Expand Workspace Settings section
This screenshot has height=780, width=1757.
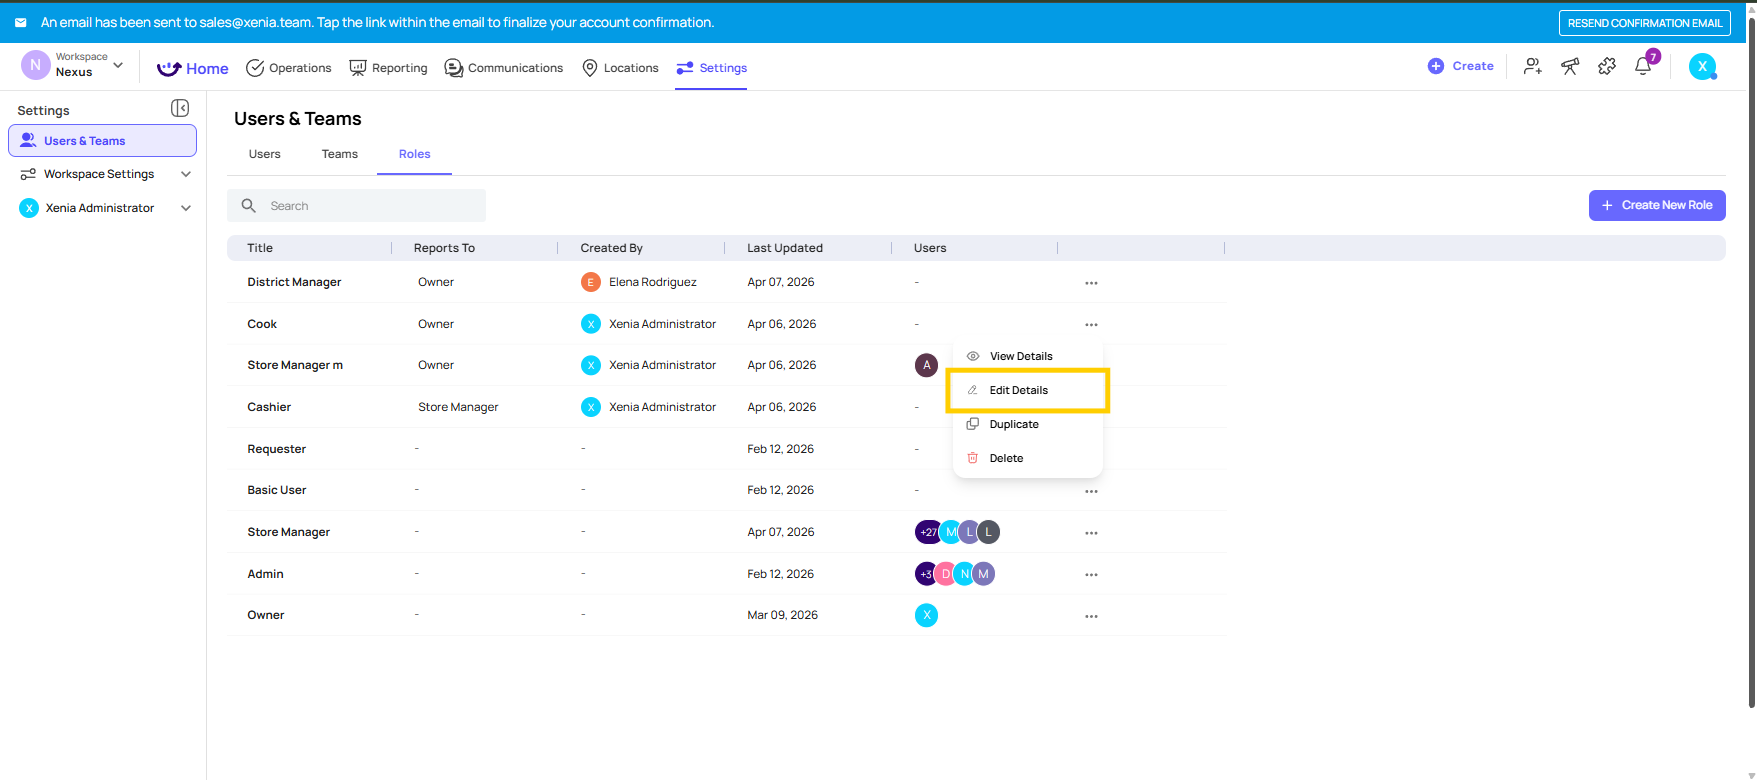[x=186, y=174]
